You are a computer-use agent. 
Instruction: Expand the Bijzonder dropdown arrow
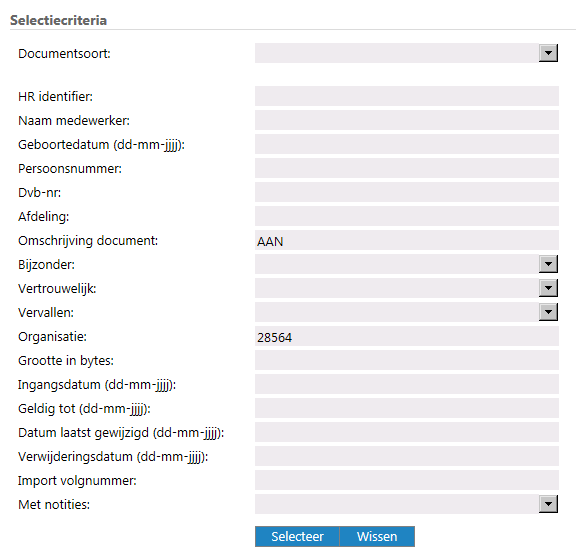click(548, 264)
